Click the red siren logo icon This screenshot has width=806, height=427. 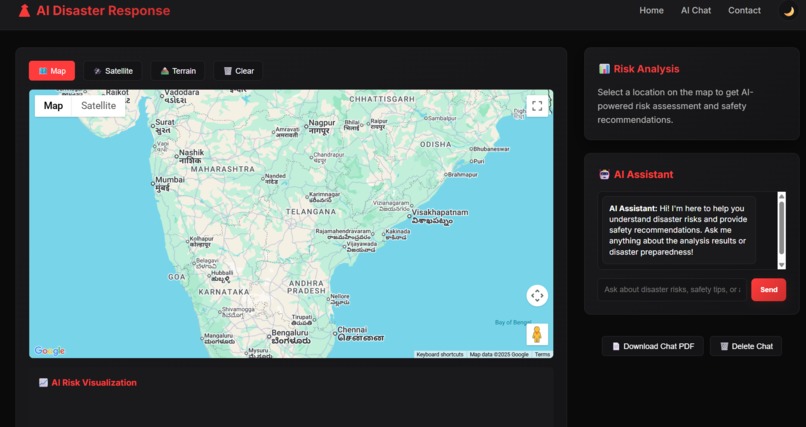24,10
